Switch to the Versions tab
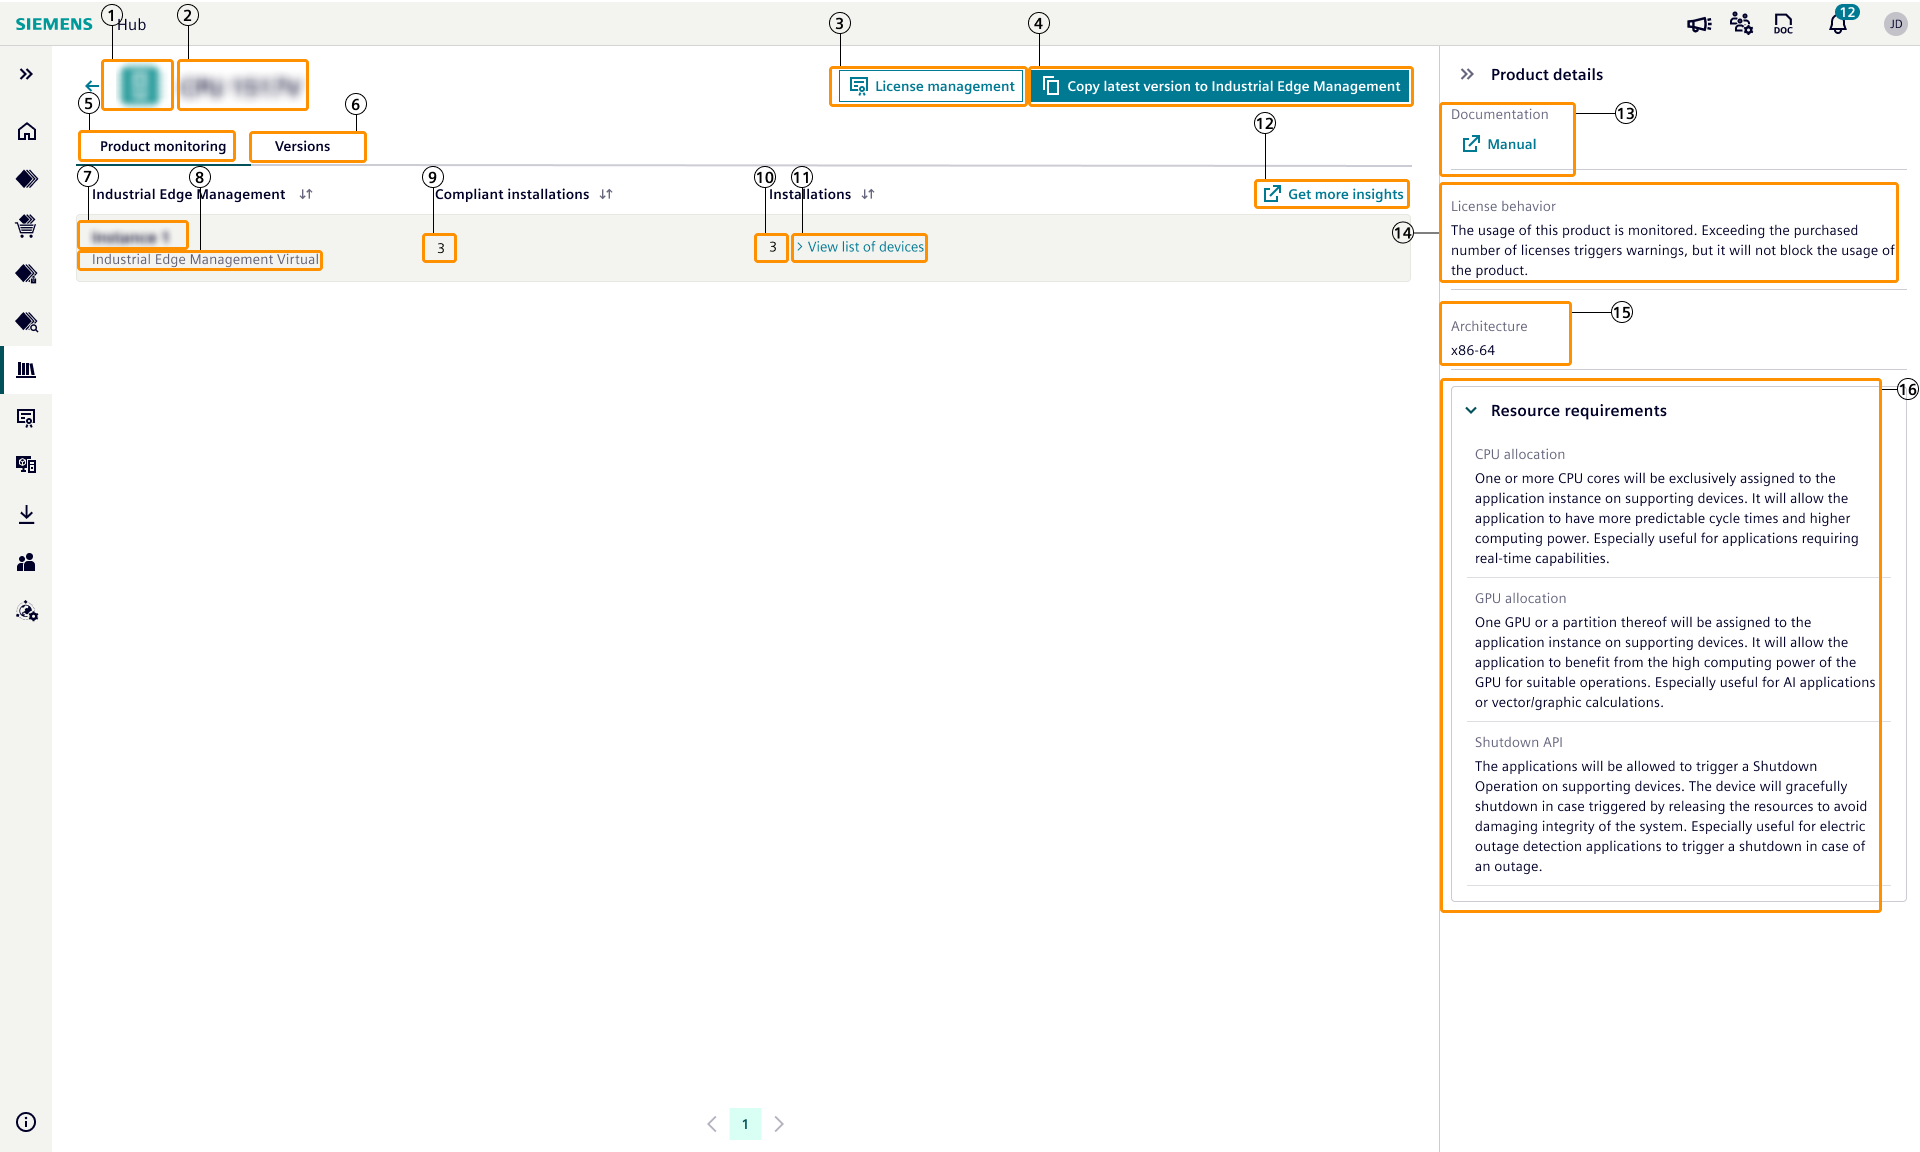This screenshot has height=1152, width=1920. pos(303,146)
